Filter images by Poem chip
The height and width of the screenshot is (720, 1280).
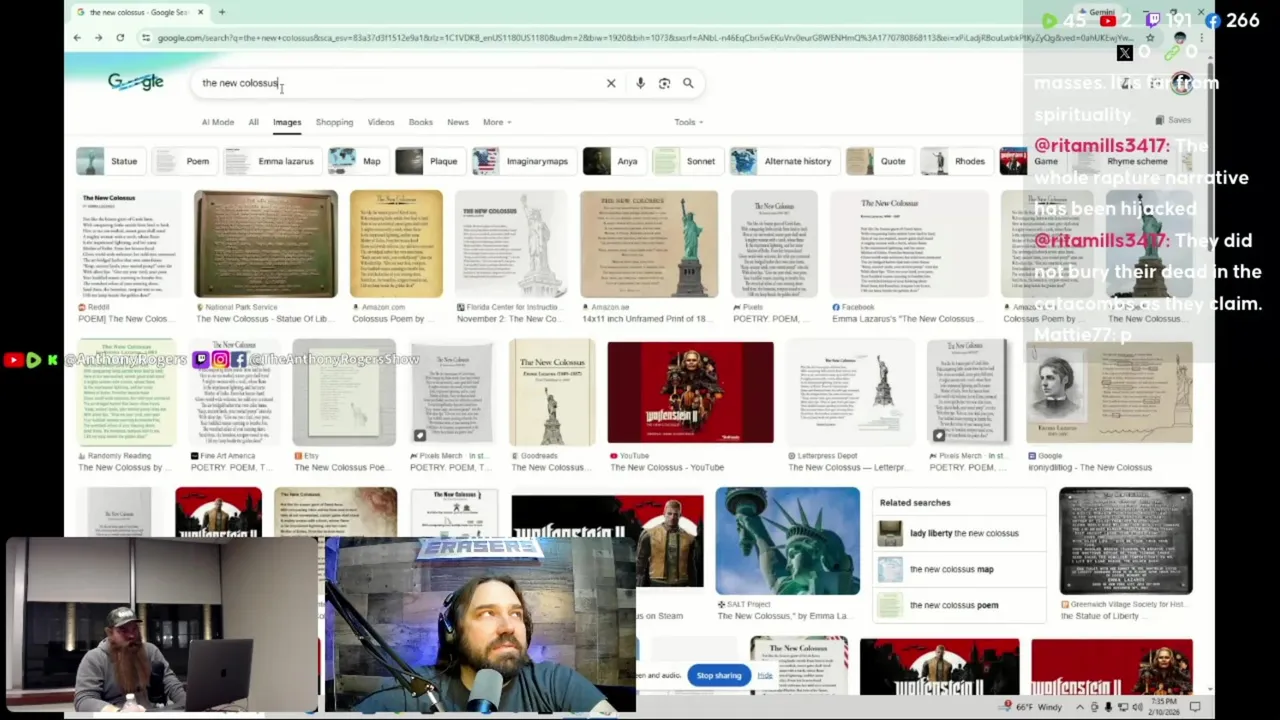click(185, 161)
